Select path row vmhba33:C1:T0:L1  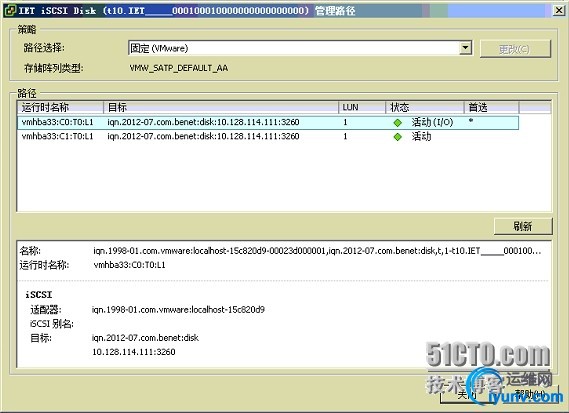click(x=268, y=136)
